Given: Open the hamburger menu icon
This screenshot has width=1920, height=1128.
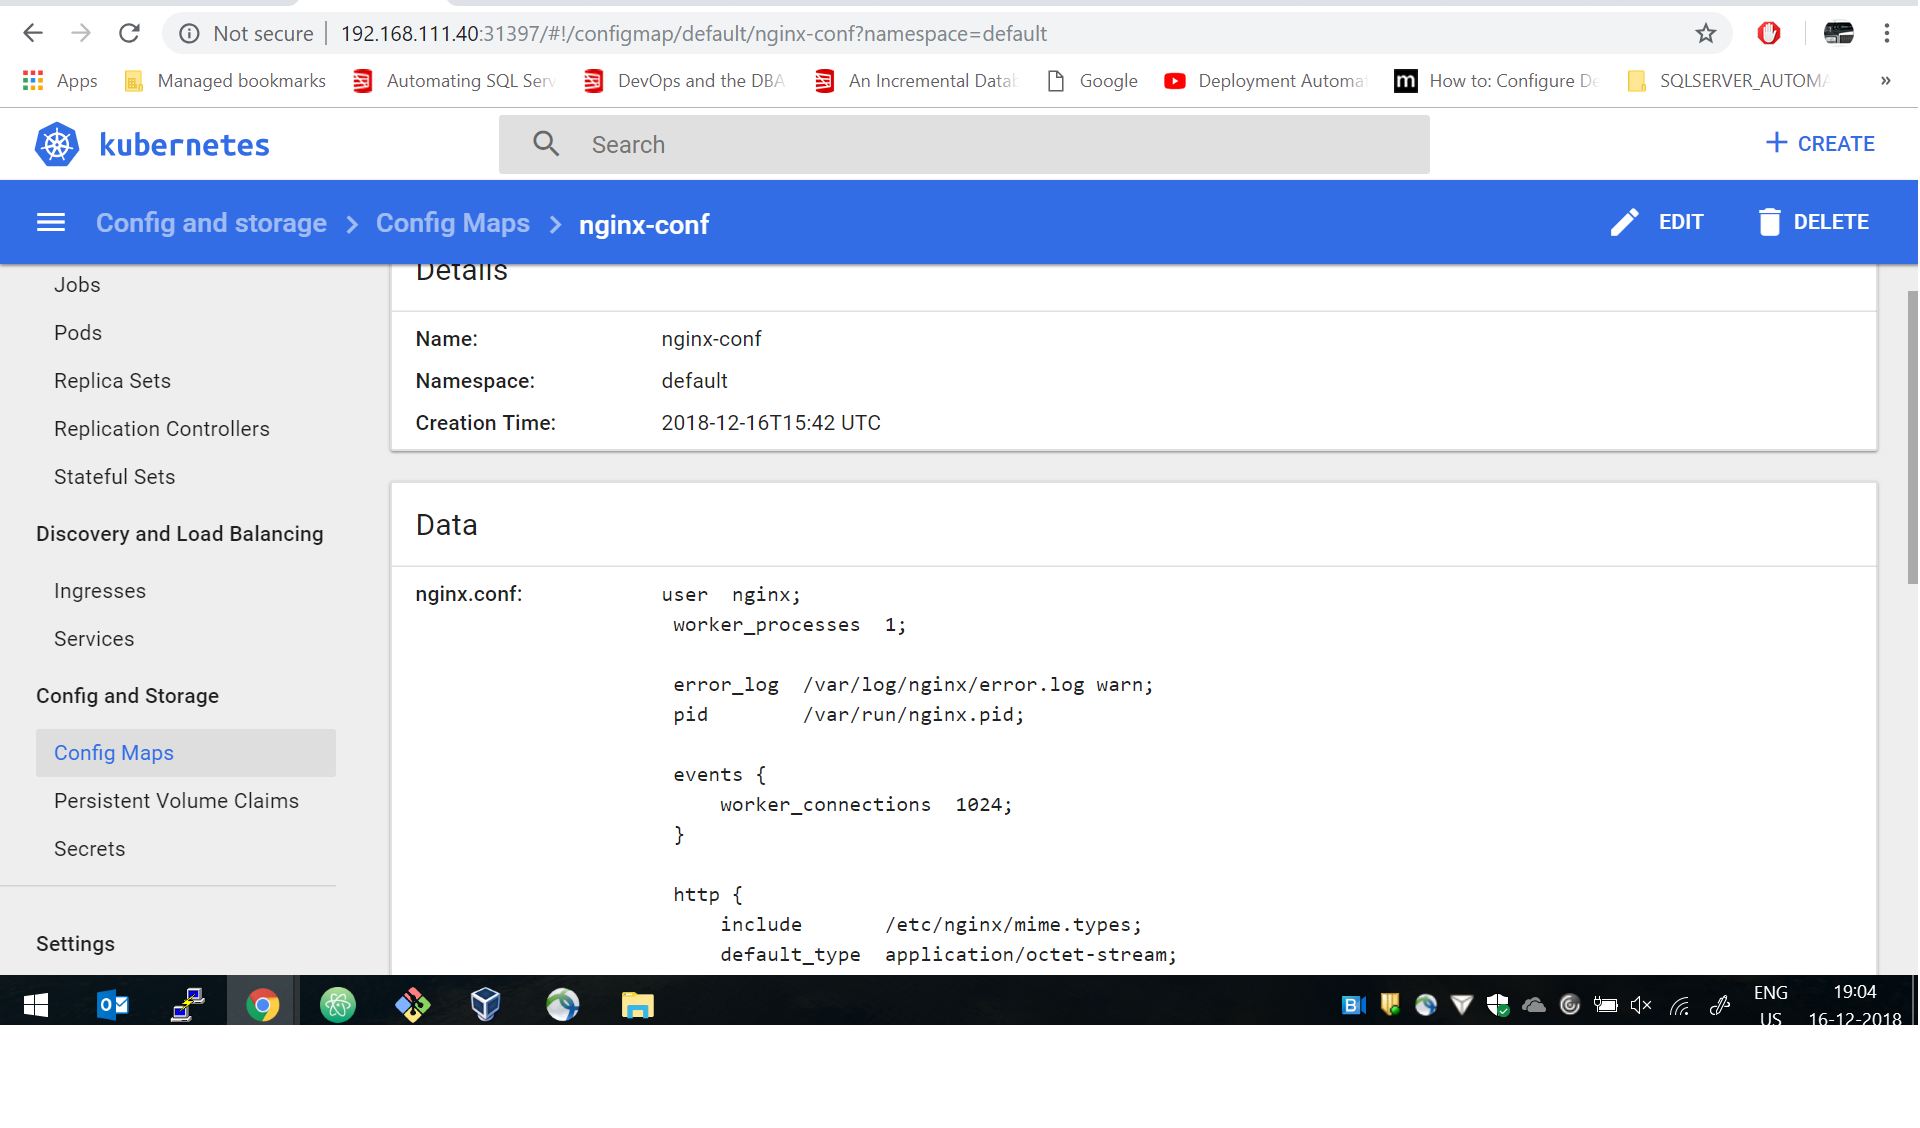Looking at the screenshot, I should coord(51,222).
